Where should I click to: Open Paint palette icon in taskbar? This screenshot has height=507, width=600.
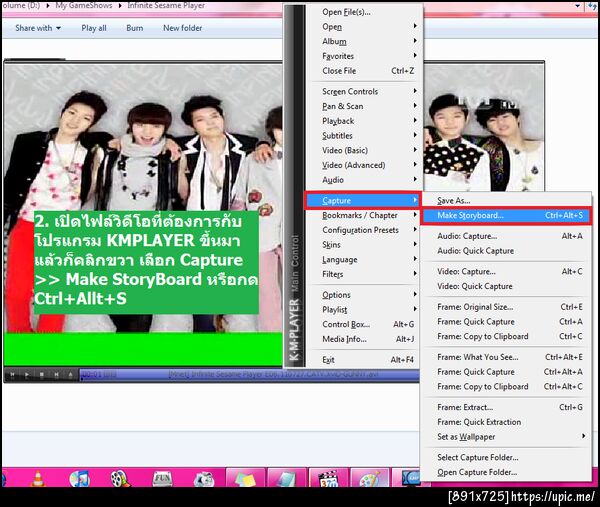(x=370, y=478)
